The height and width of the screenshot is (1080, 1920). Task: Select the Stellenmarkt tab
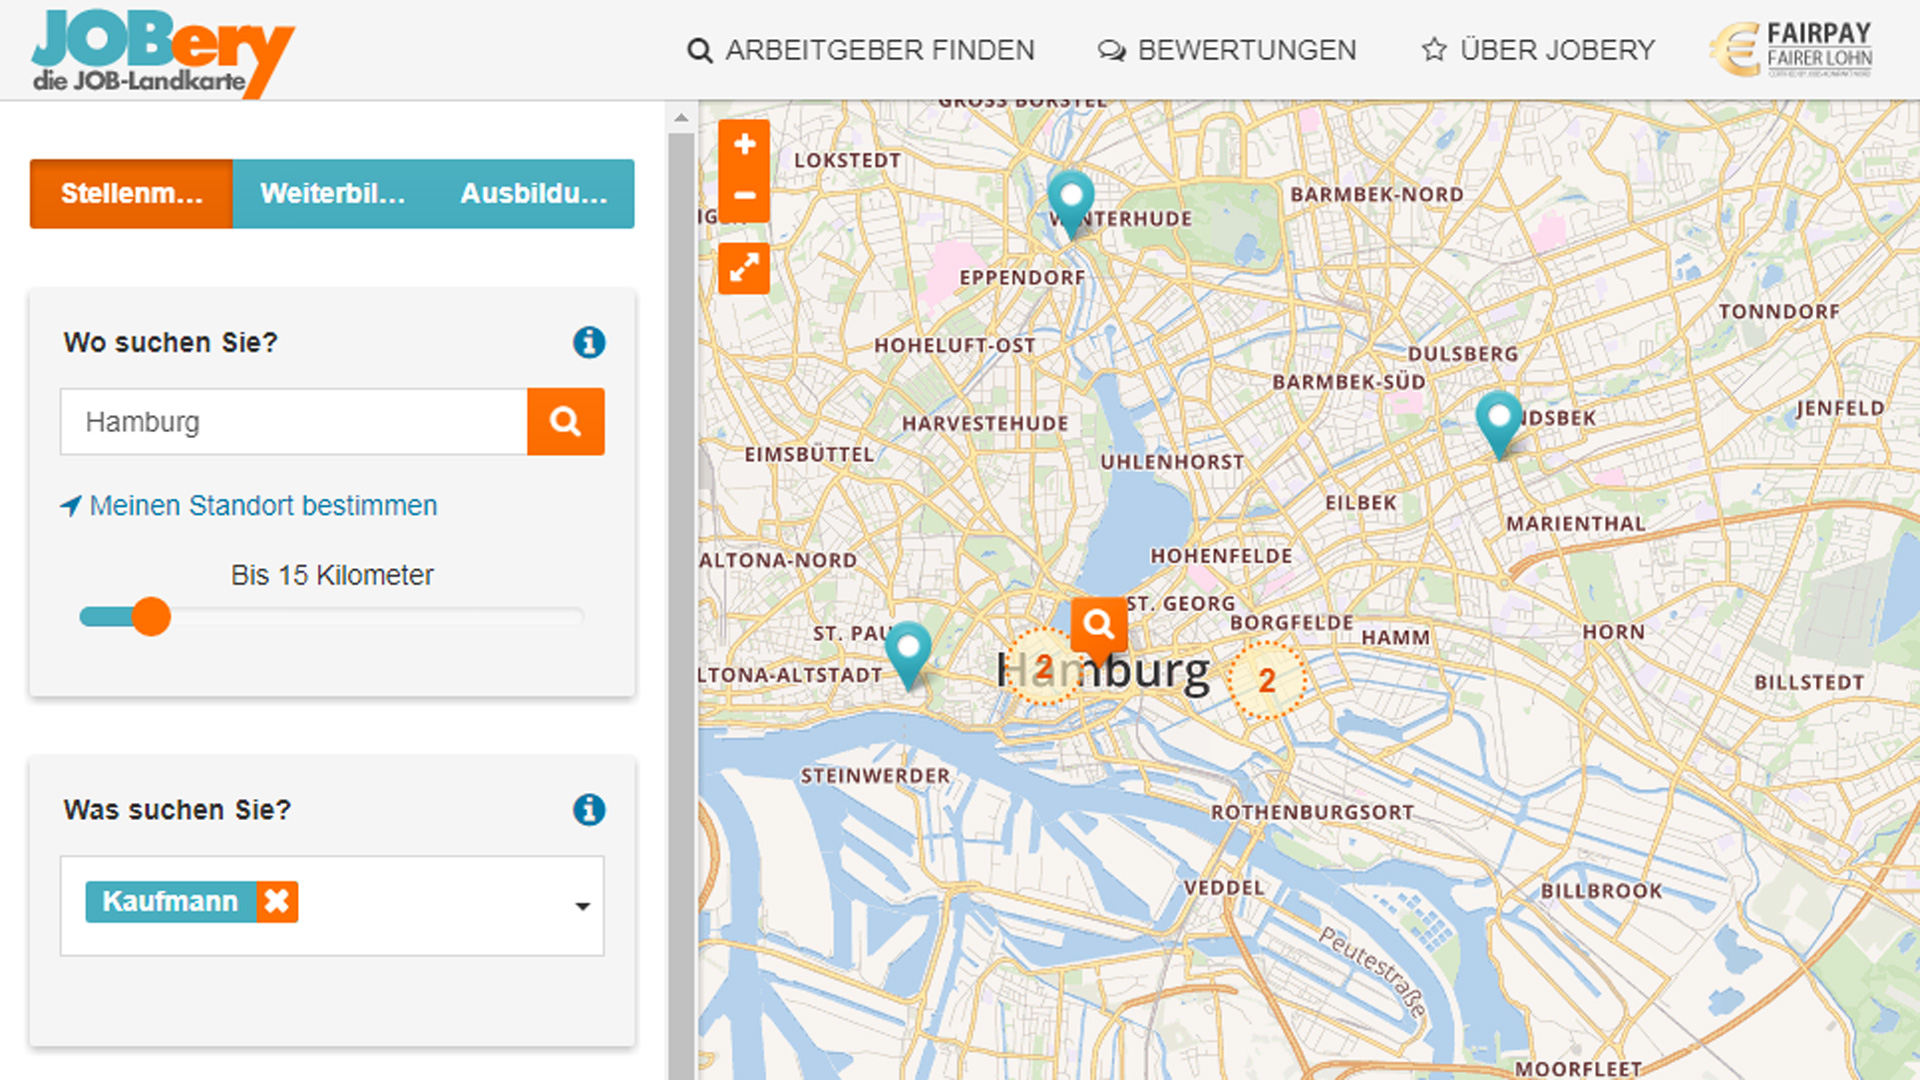click(x=131, y=194)
